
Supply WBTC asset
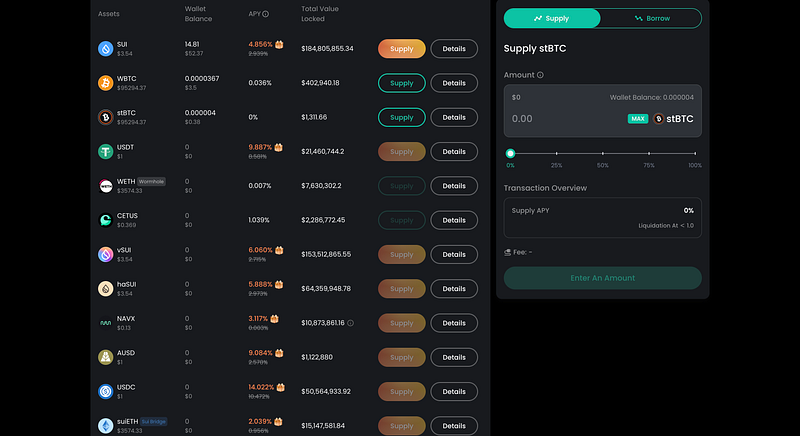pos(402,83)
